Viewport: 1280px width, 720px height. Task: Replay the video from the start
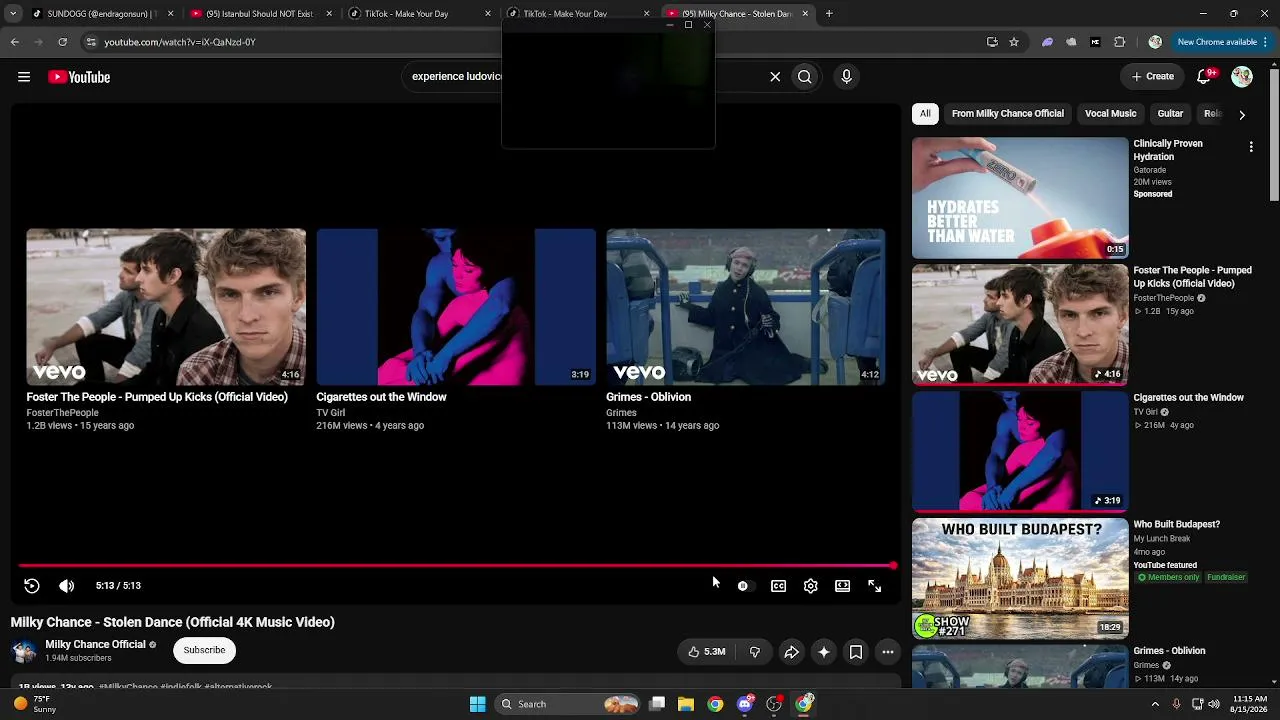click(x=32, y=586)
